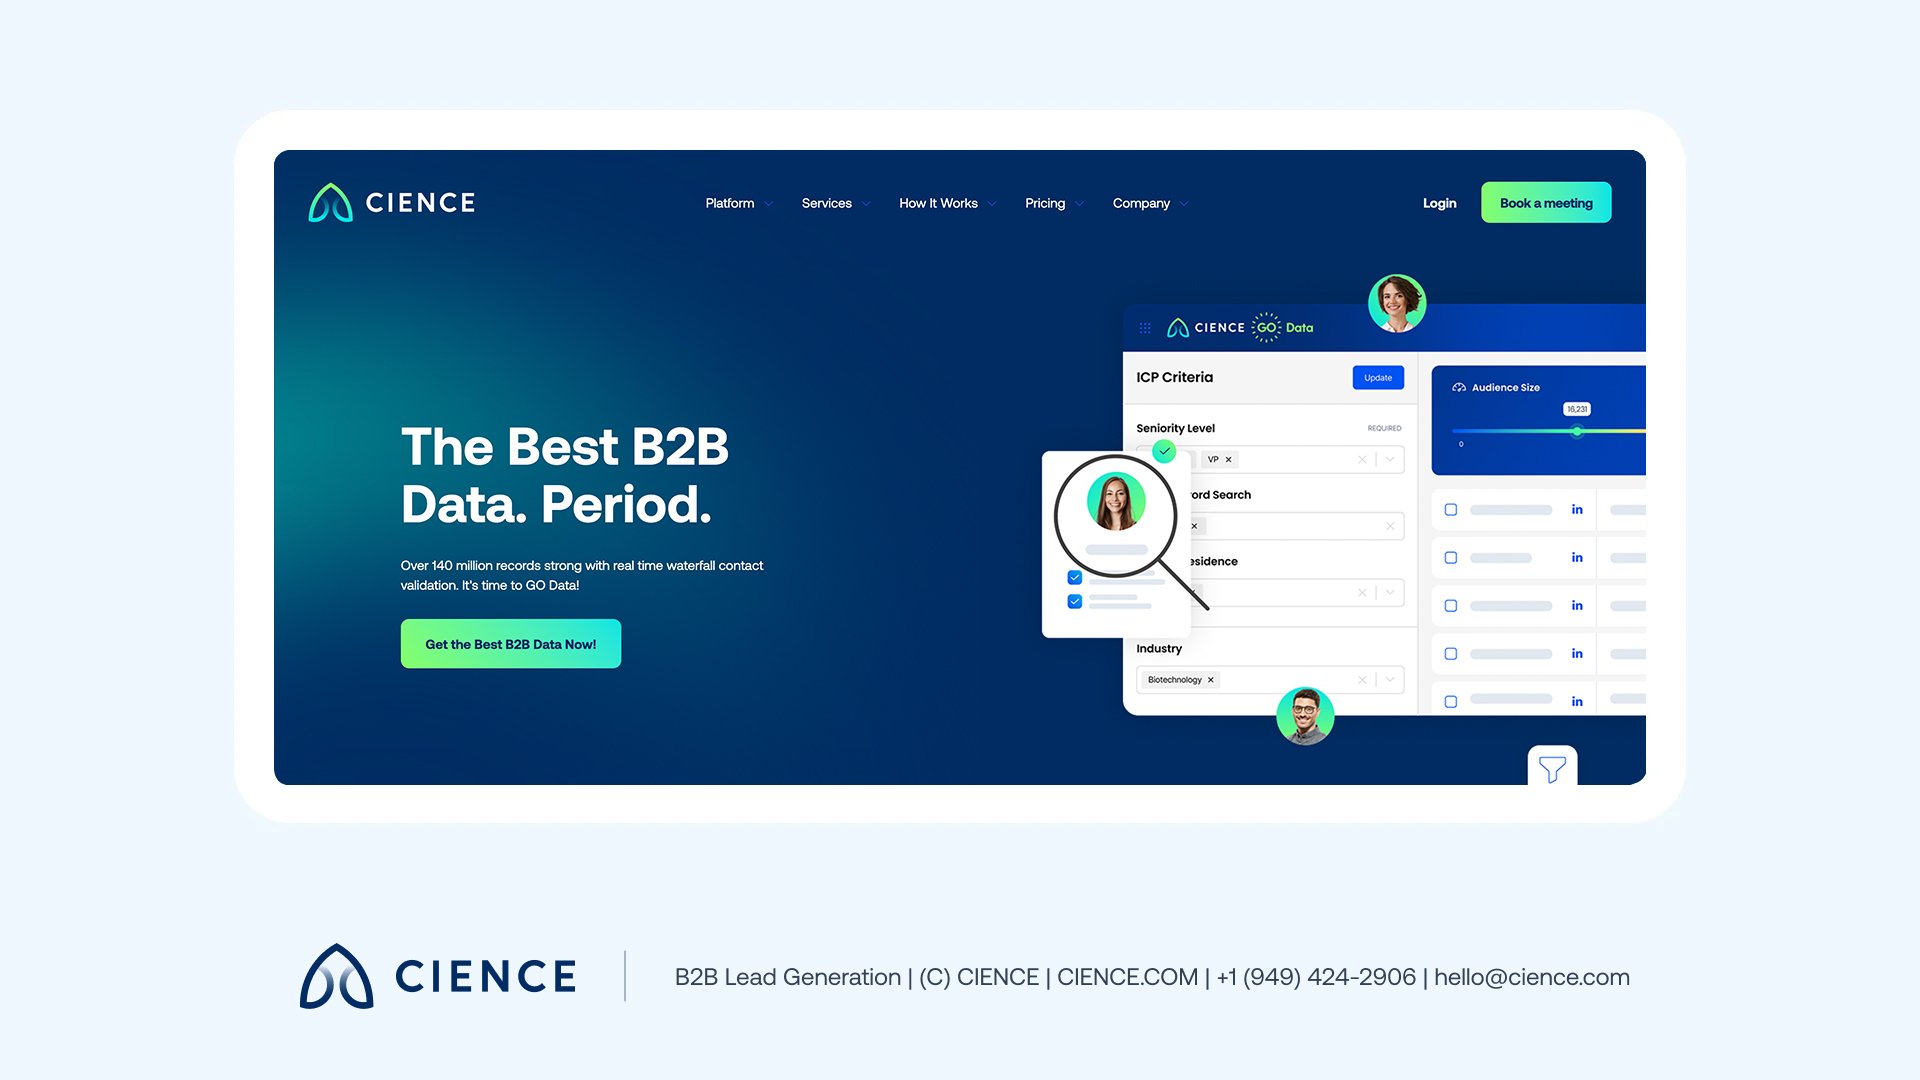Expand the Platform dropdown menu
1920x1080 pixels.
click(737, 203)
